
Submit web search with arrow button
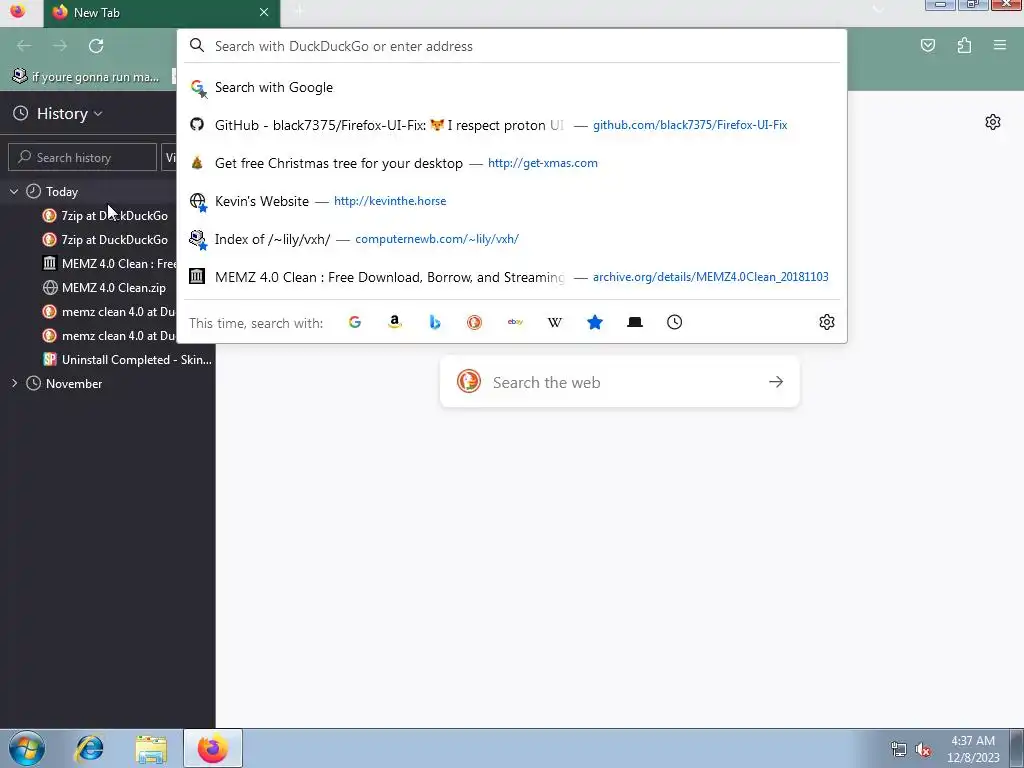(776, 382)
